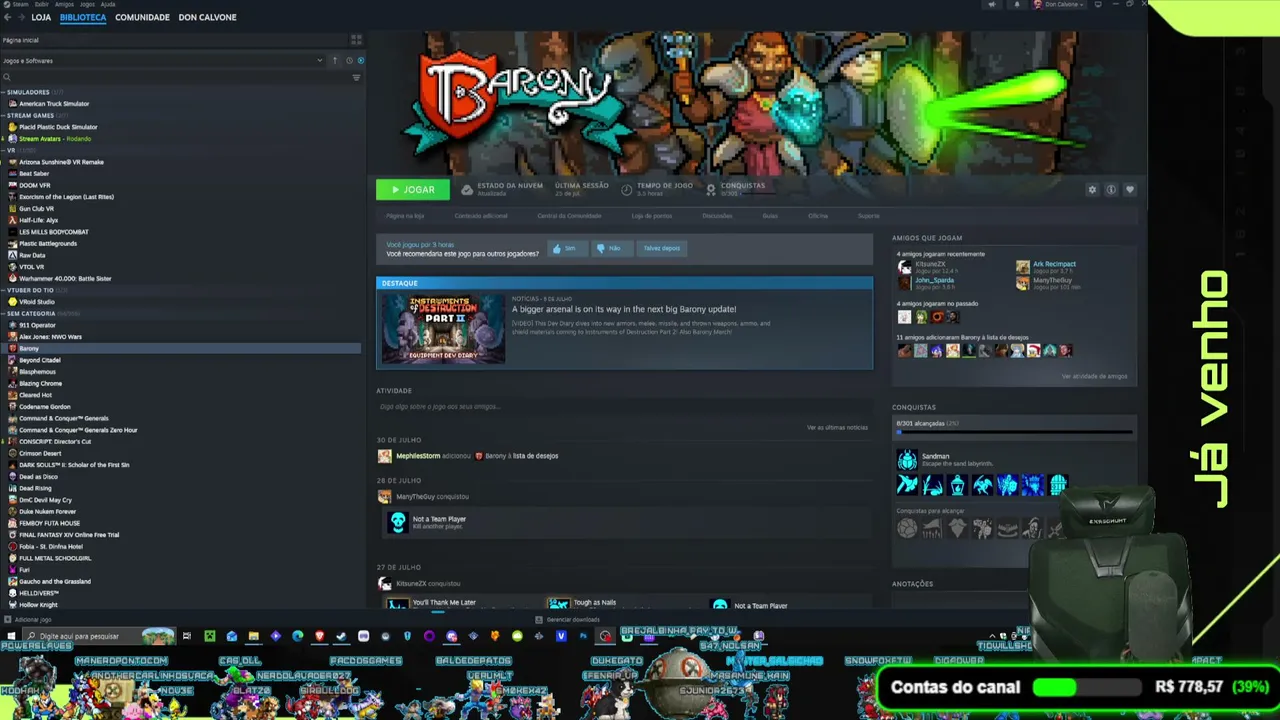The height and width of the screenshot is (720, 1280).
Task: Open the Central da Comunidade link
Action: tap(569, 216)
